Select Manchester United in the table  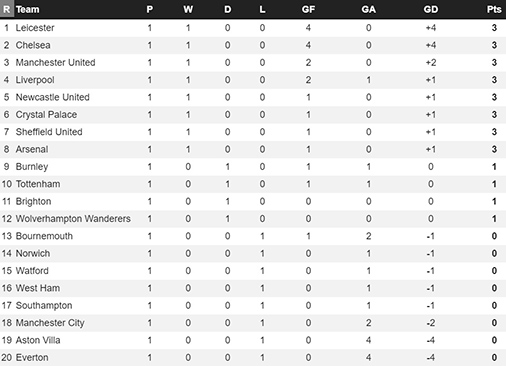(x=55, y=62)
